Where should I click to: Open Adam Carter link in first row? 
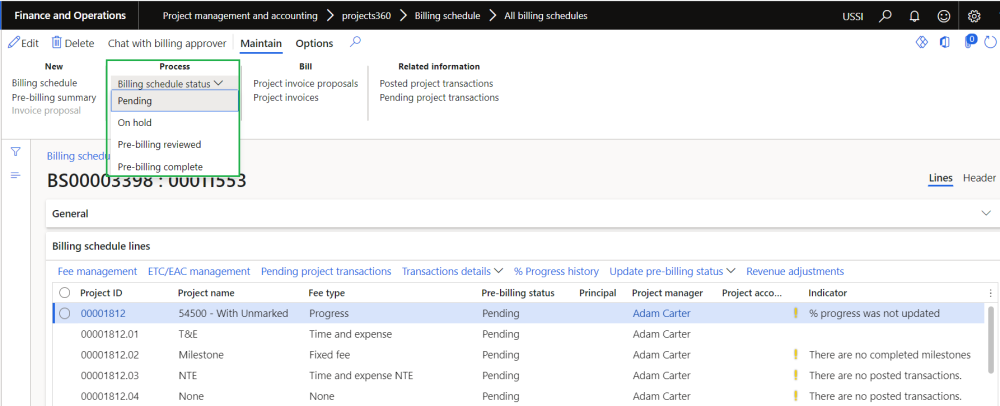click(661, 313)
